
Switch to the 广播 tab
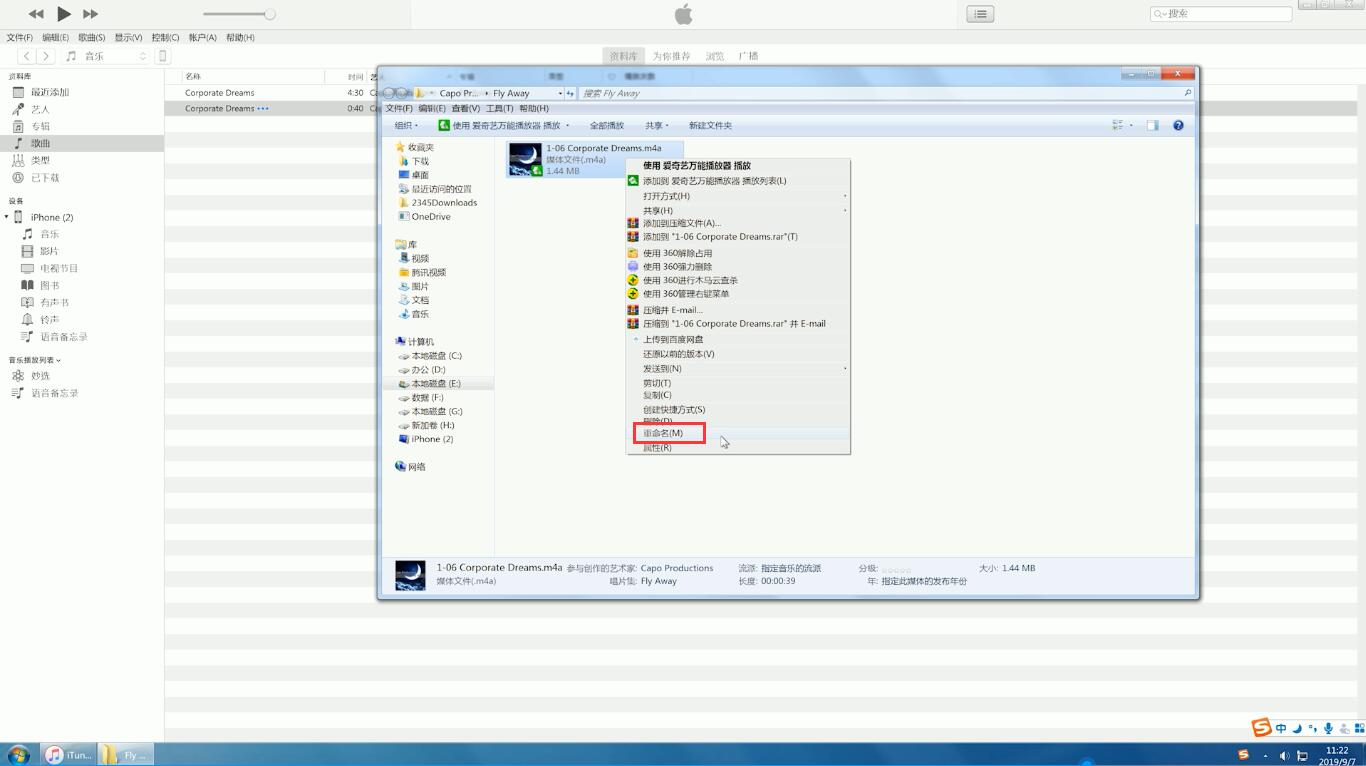pos(748,56)
